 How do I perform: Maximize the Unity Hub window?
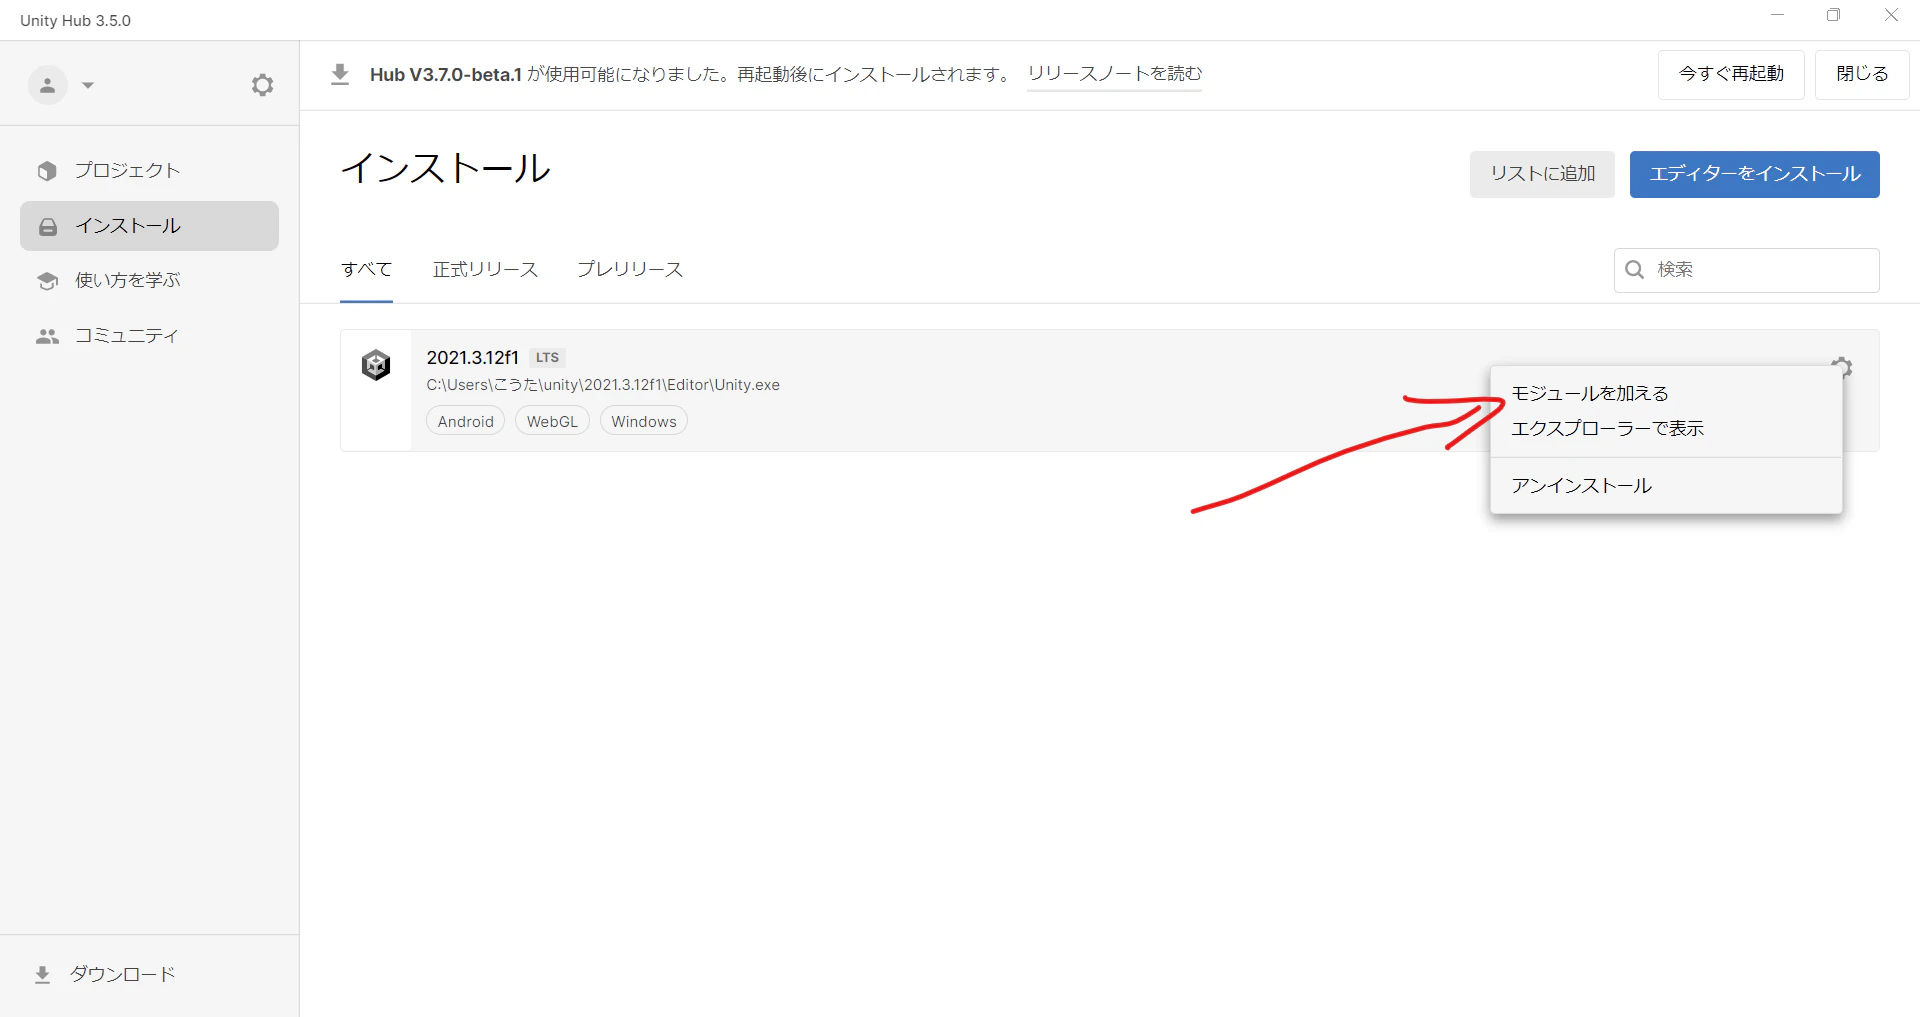[1834, 15]
